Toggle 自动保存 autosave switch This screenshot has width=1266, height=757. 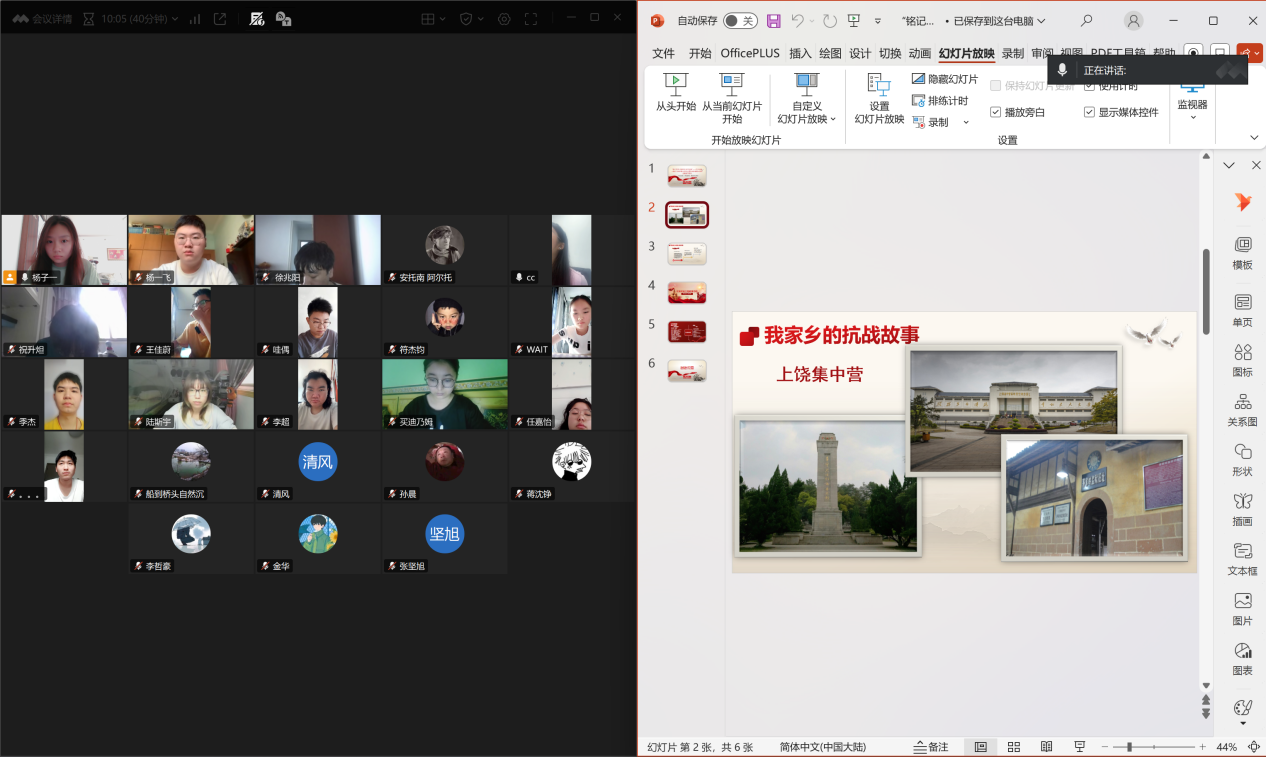click(740, 21)
